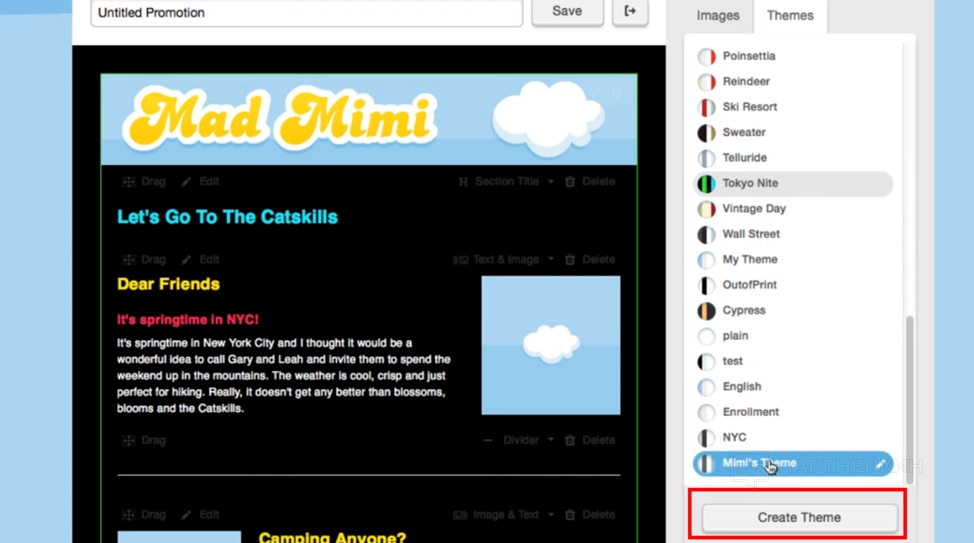Viewport: 974px width, 543px height.
Task: Select the My Theme name
Action: (x=750, y=260)
